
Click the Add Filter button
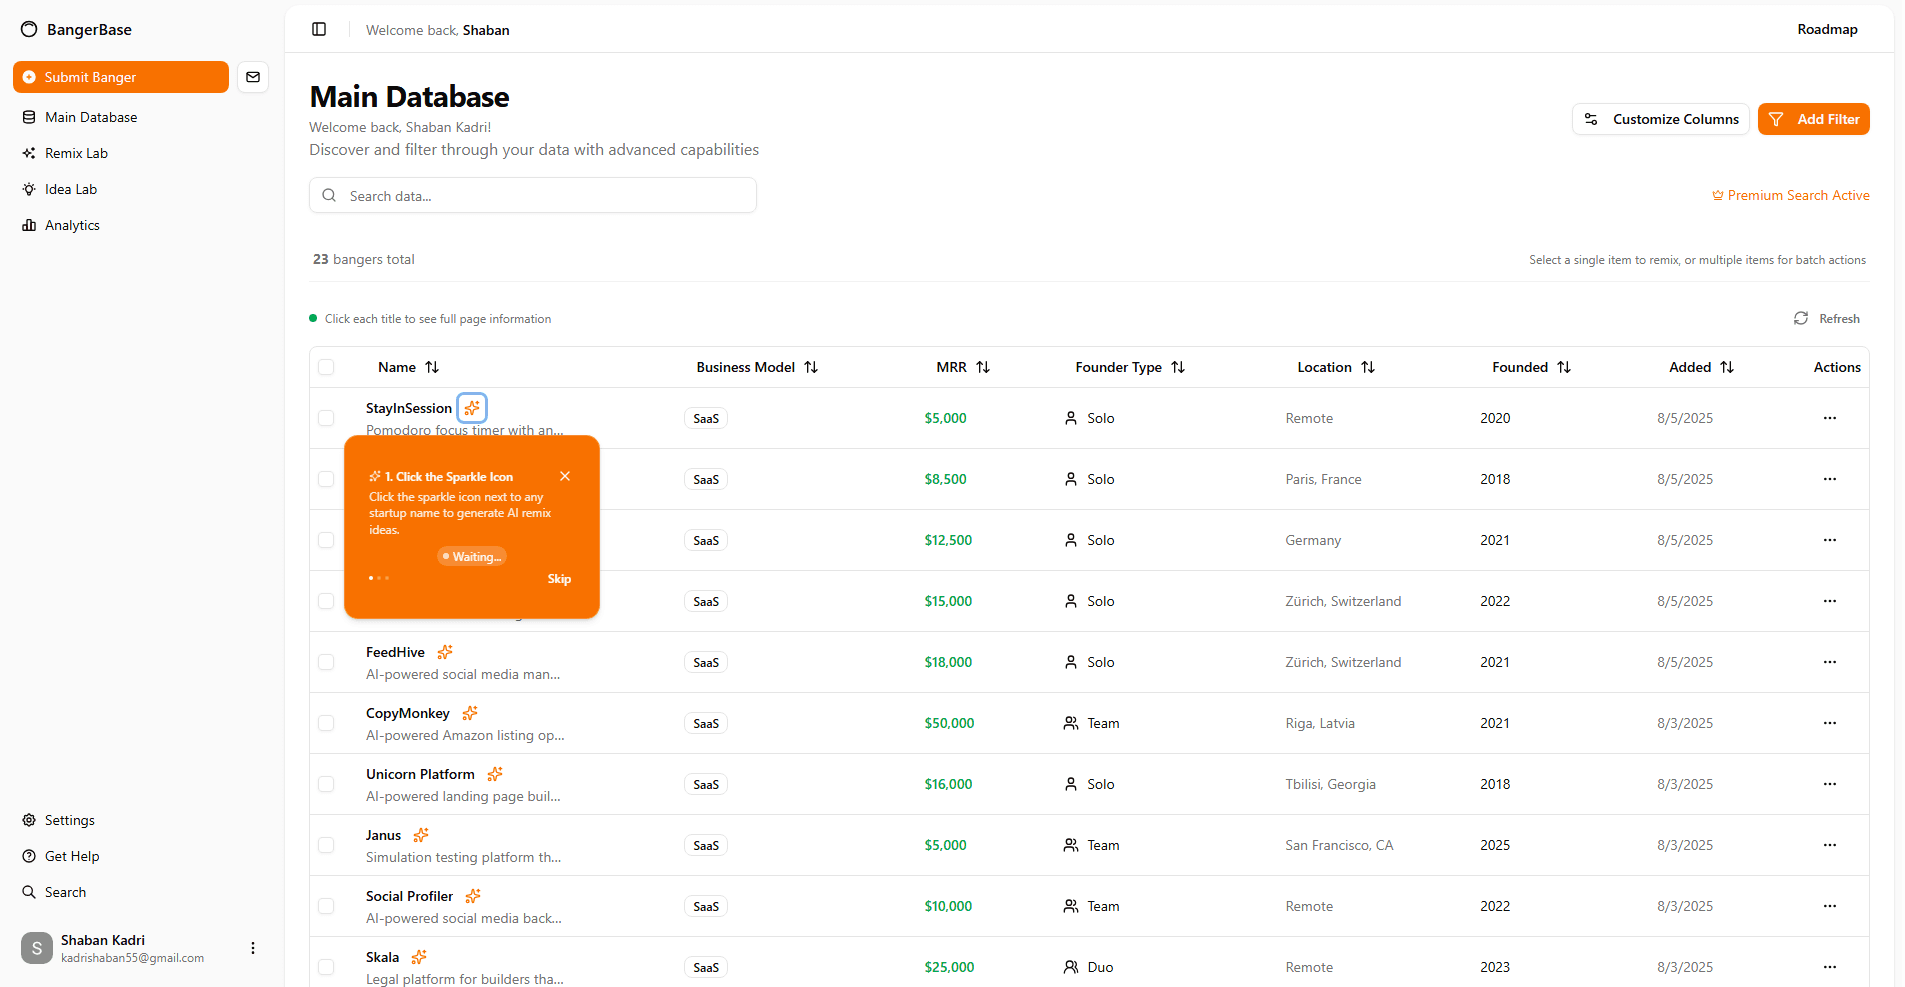(x=1813, y=119)
